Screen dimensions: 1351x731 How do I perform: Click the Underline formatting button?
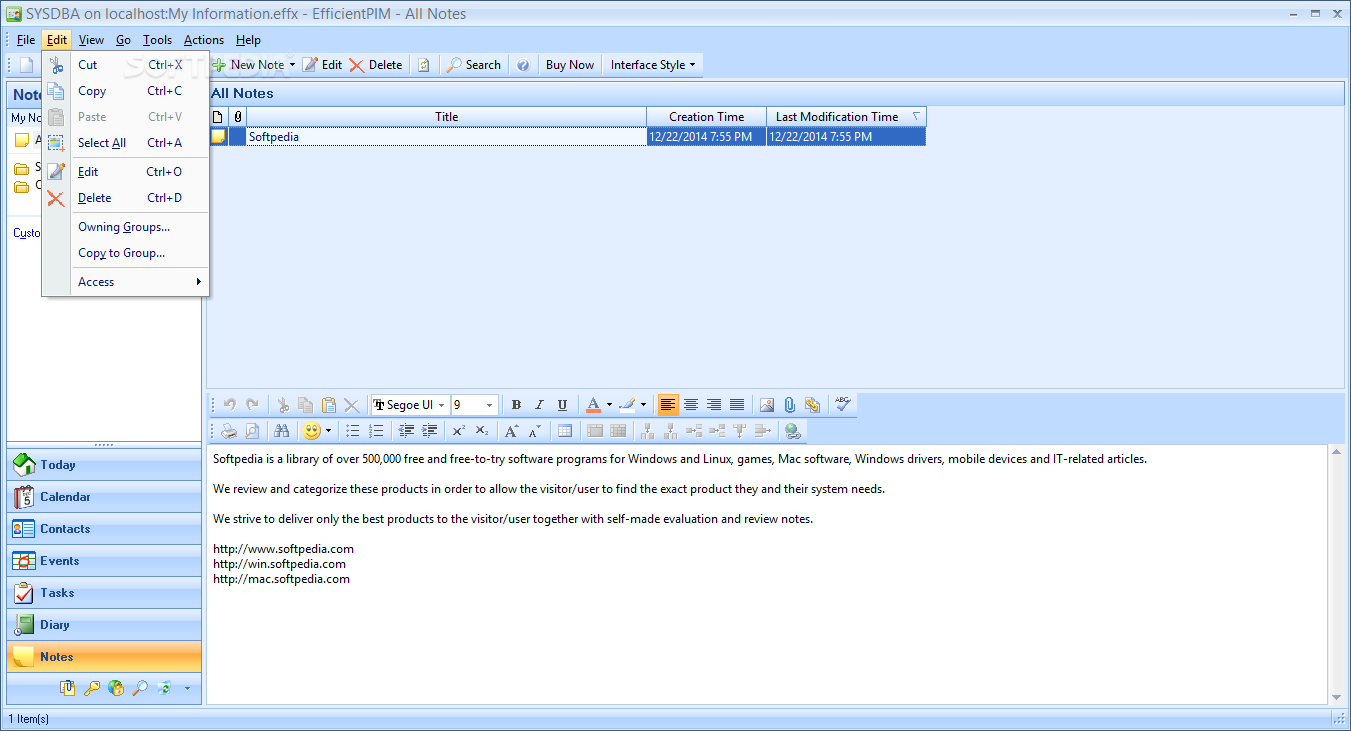[x=562, y=405]
